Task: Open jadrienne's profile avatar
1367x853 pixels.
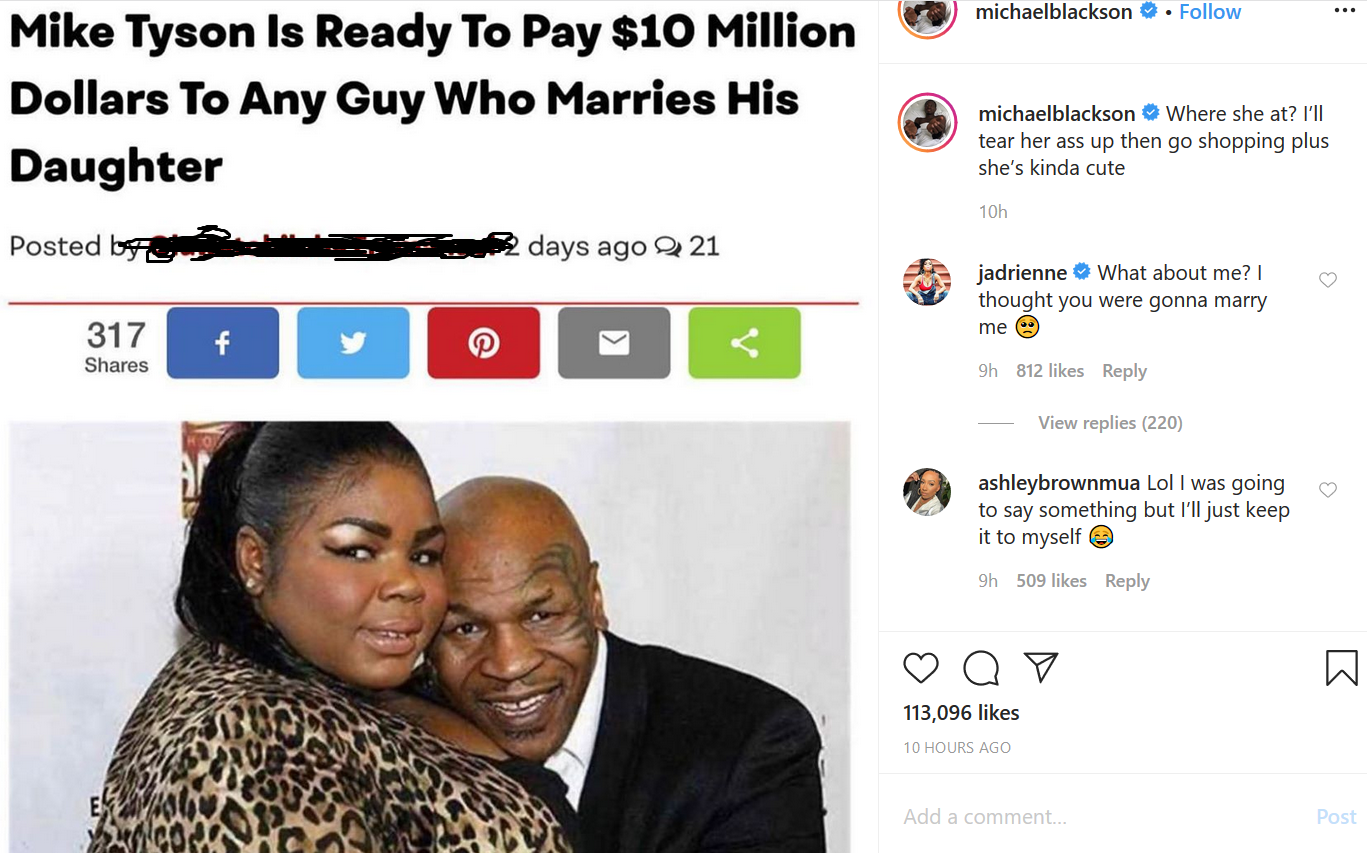Action: [927, 281]
